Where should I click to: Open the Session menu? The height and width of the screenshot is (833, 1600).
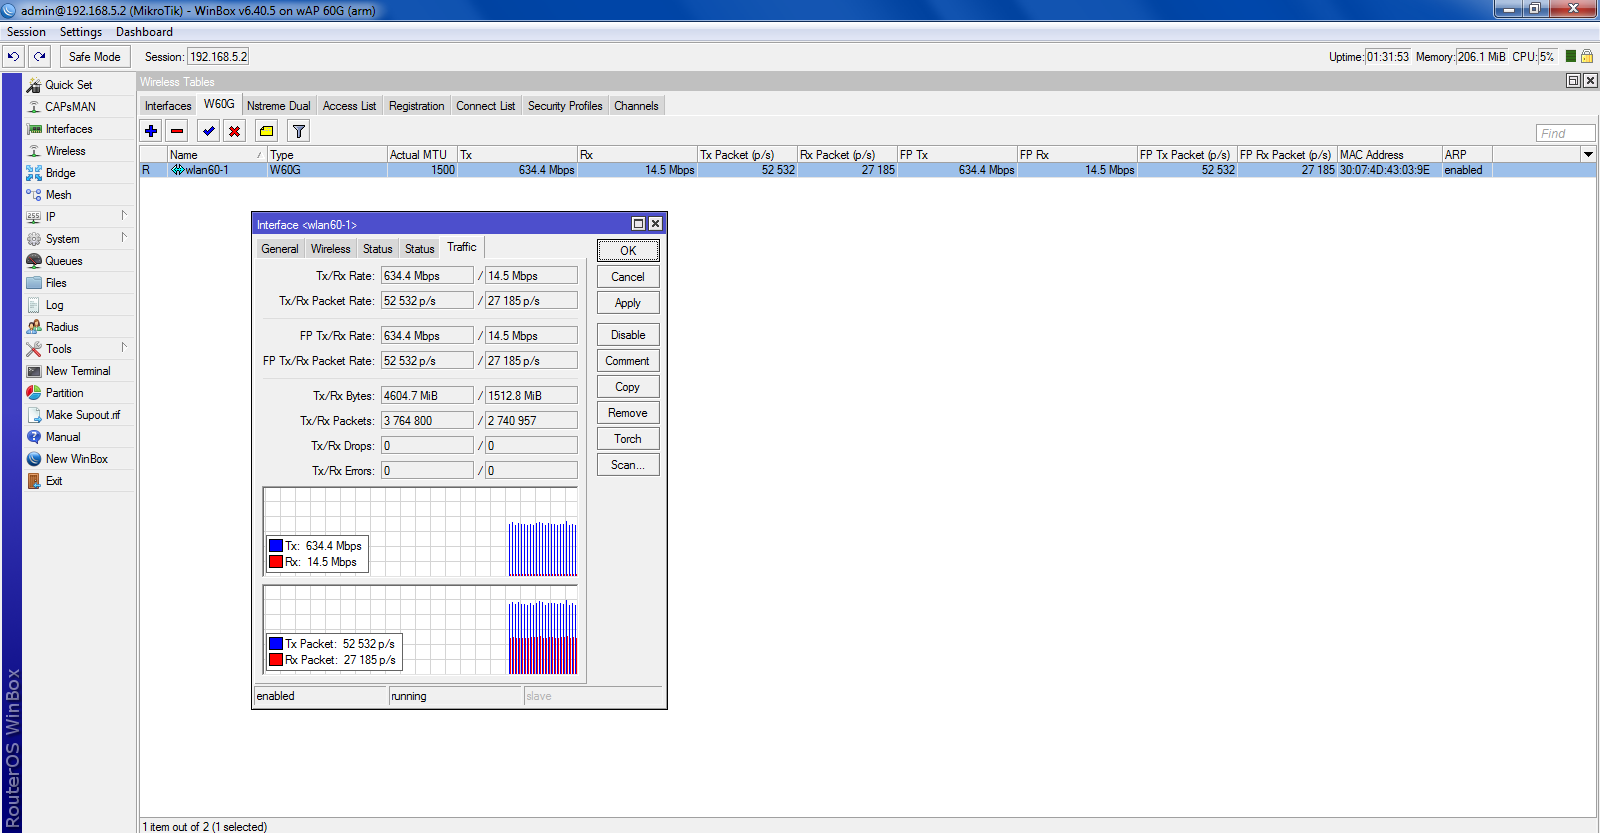[26, 32]
